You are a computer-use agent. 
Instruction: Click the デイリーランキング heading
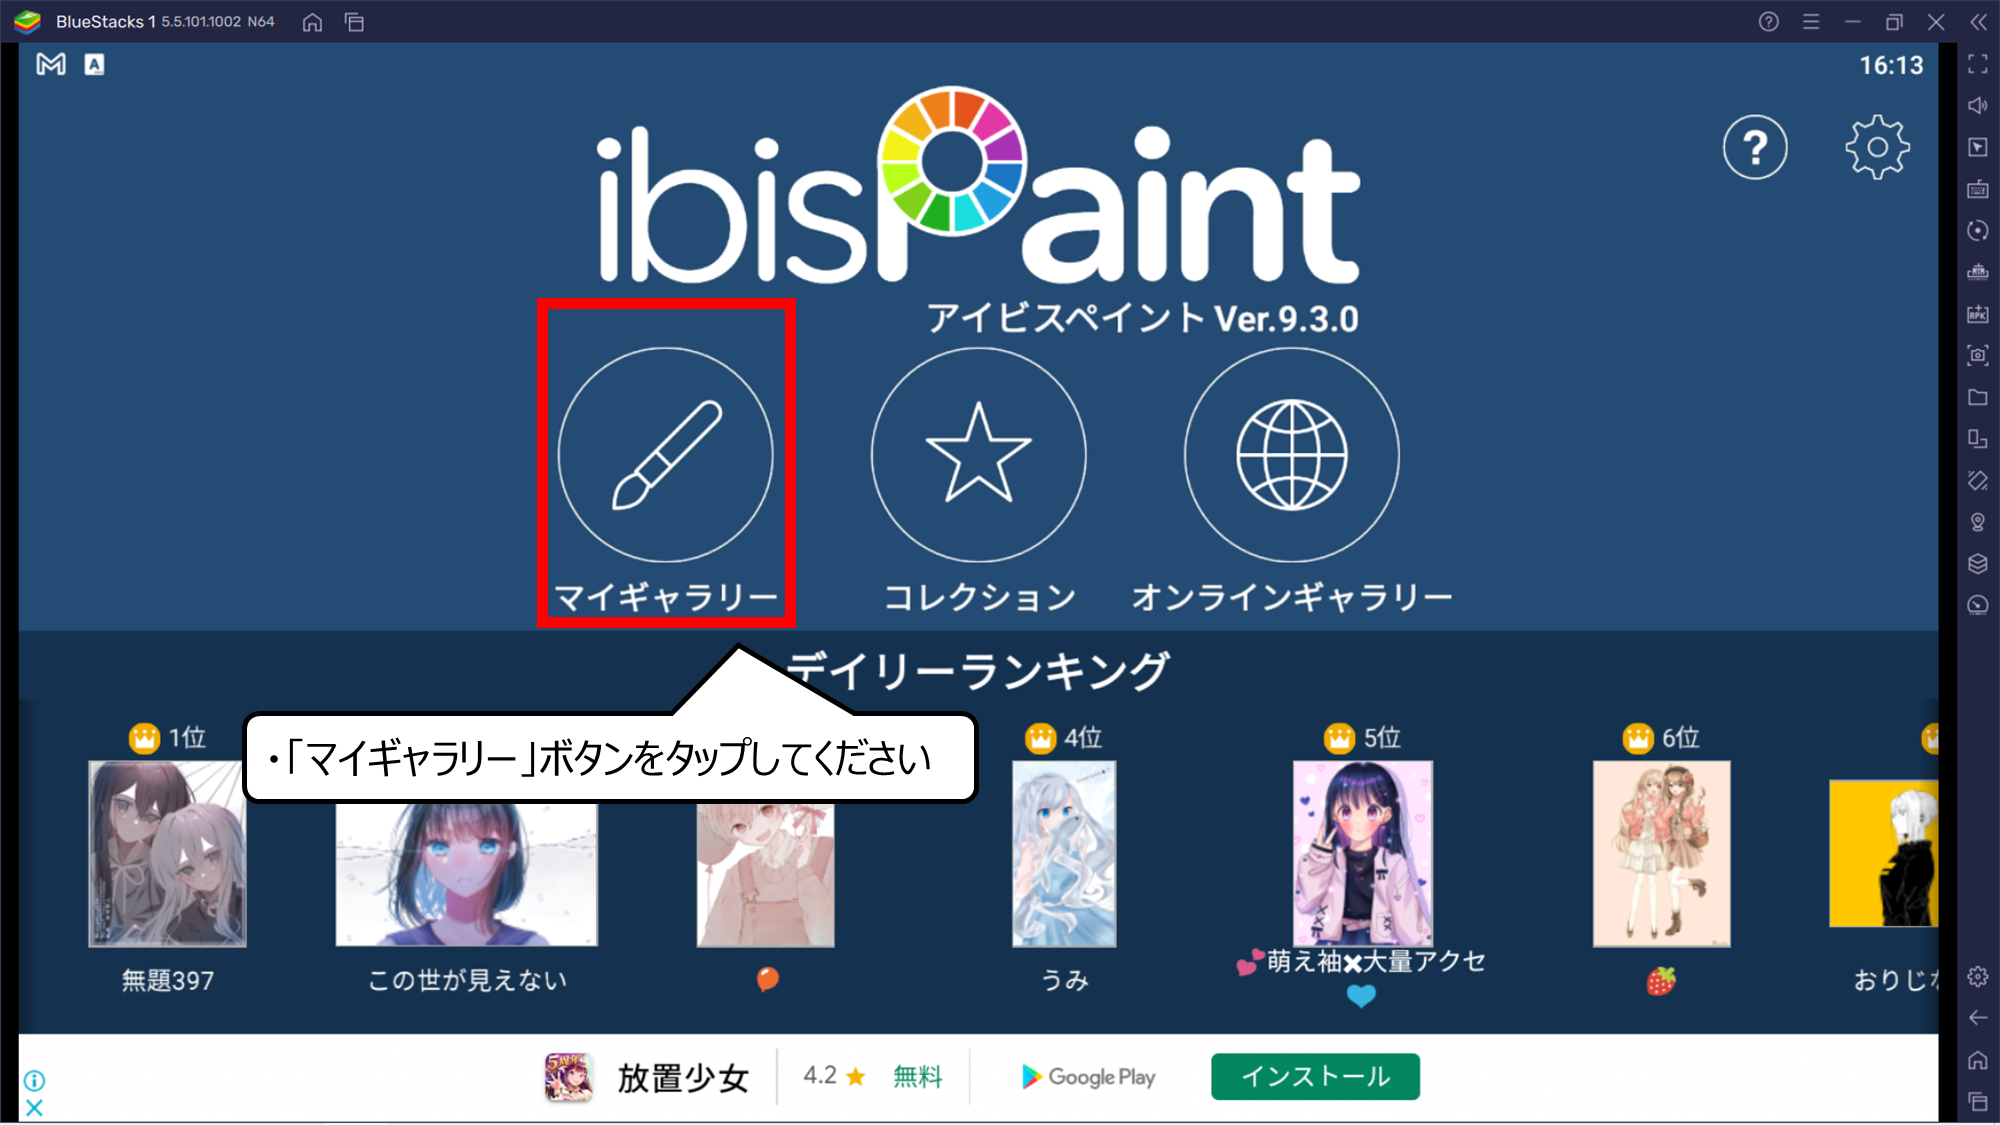click(x=979, y=670)
